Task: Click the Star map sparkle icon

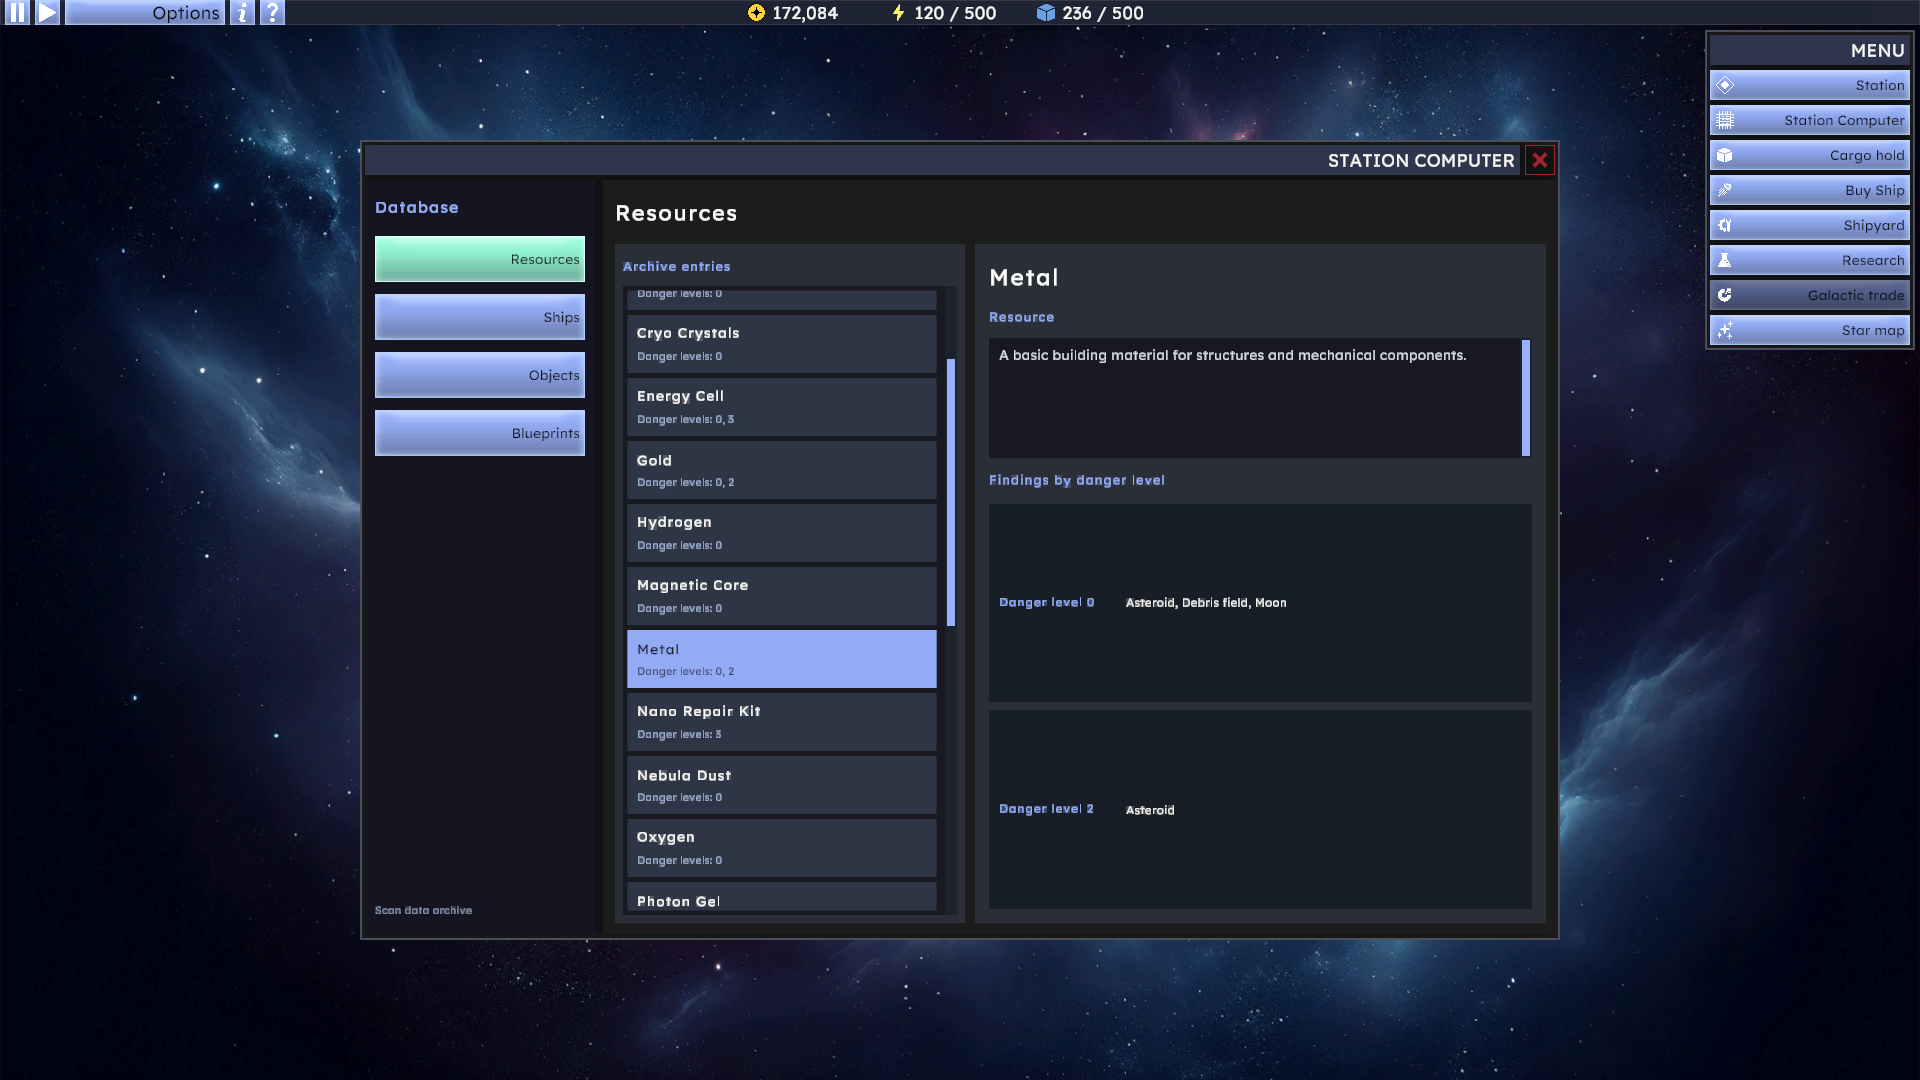Action: pos(1725,330)
